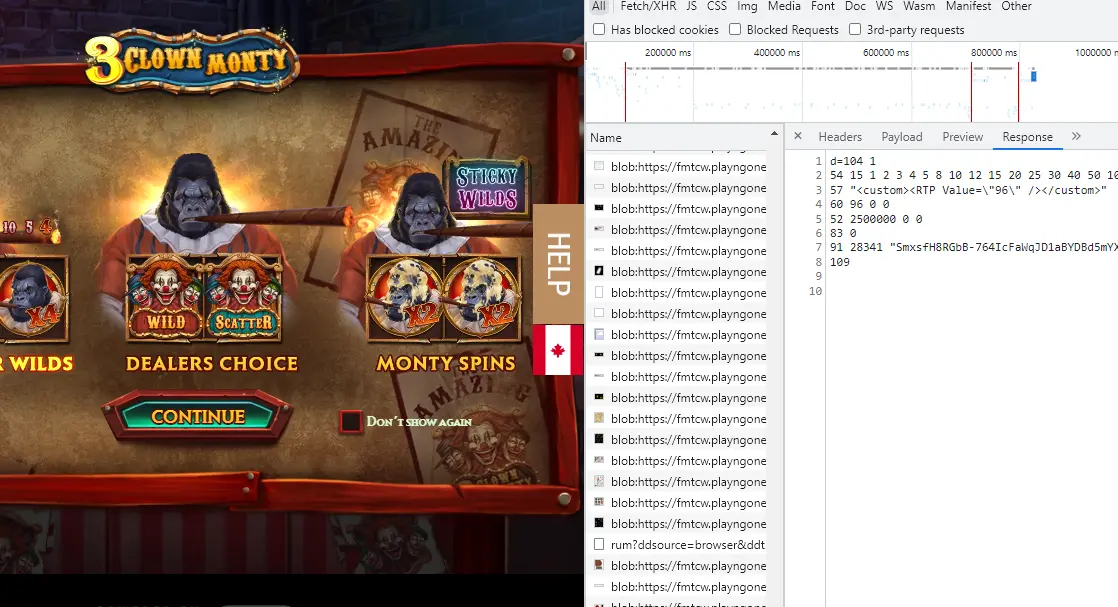Click the CONTINUE button in the game

tap(198, 417)
